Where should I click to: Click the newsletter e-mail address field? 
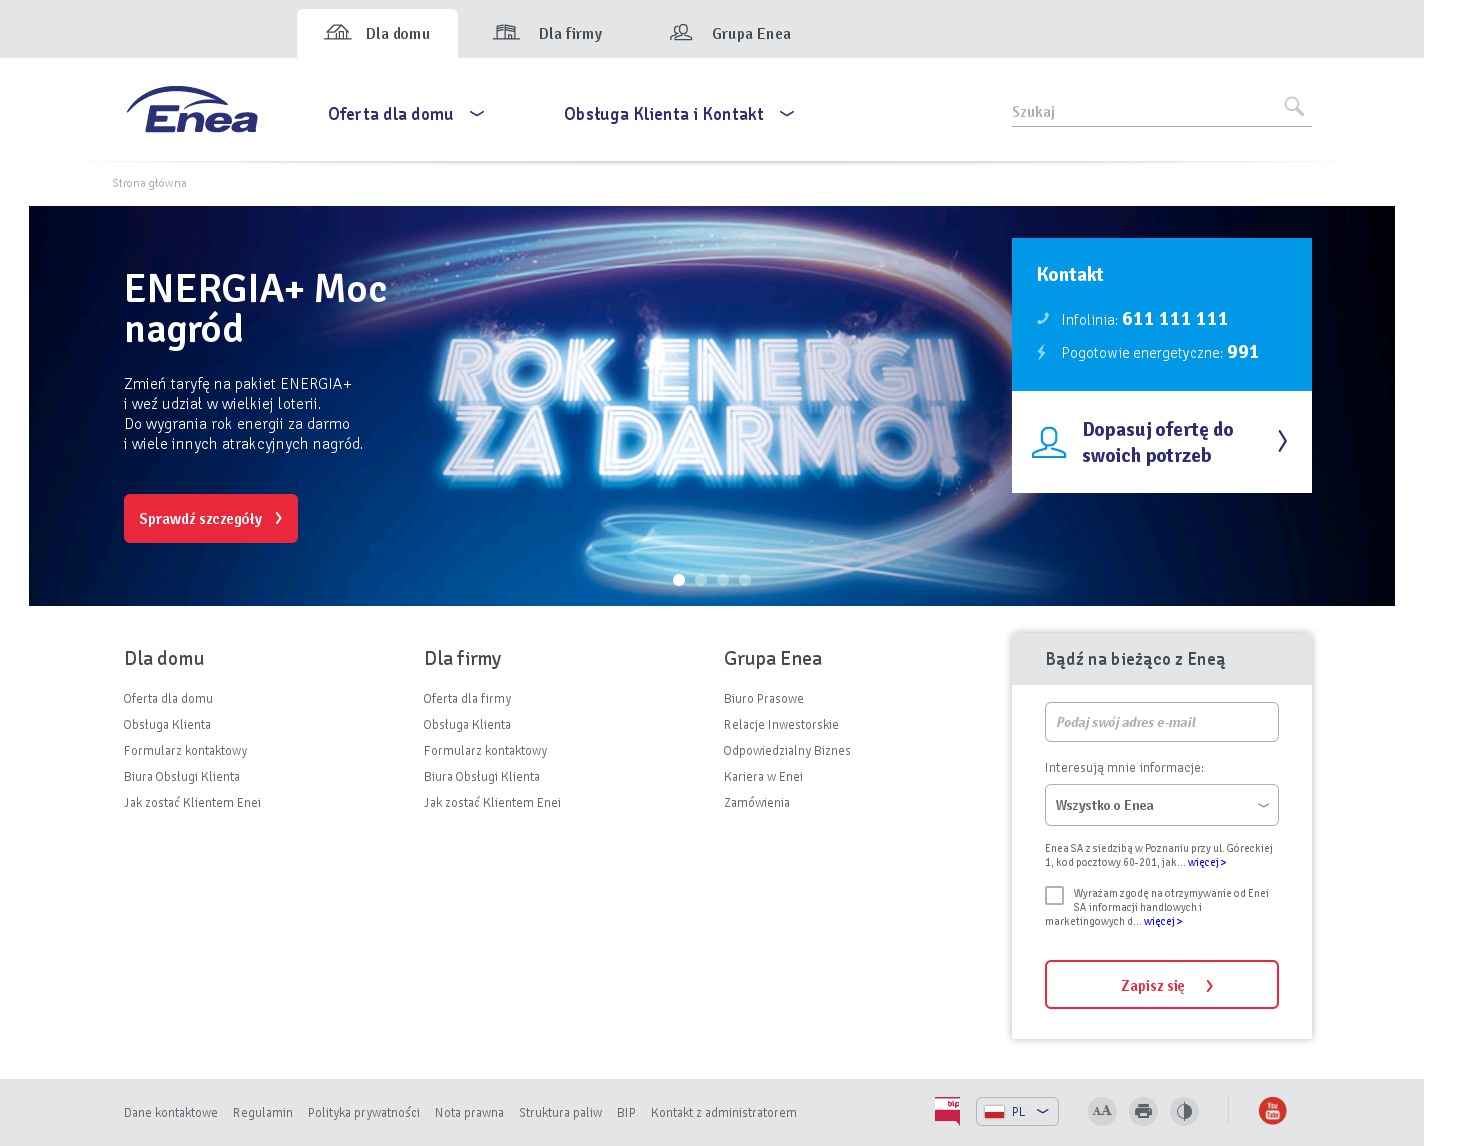1161,722
